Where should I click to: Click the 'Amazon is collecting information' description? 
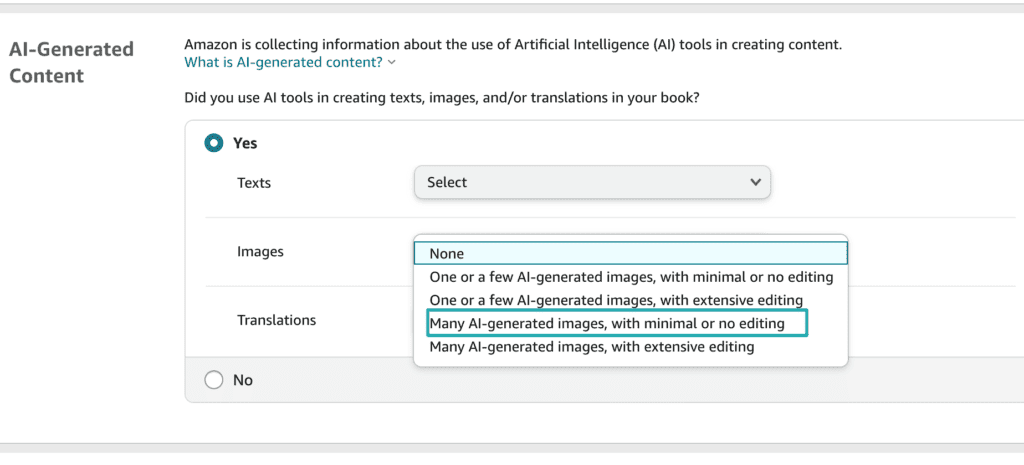click(513, 45)
